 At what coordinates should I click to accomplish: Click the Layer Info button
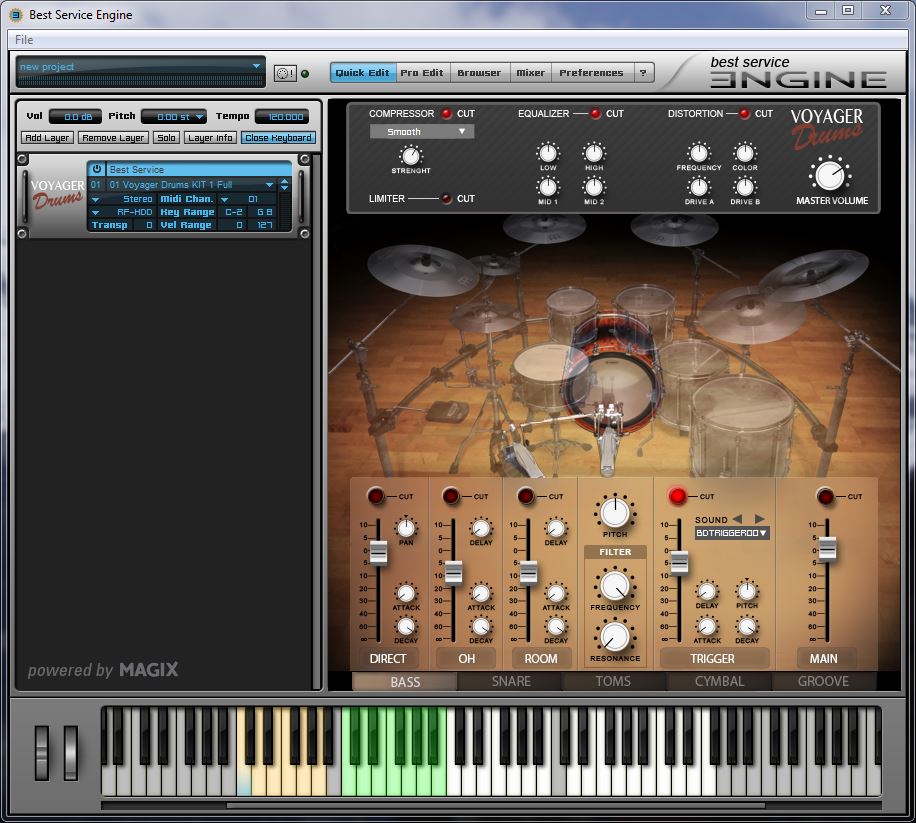(x=210, y=137)
